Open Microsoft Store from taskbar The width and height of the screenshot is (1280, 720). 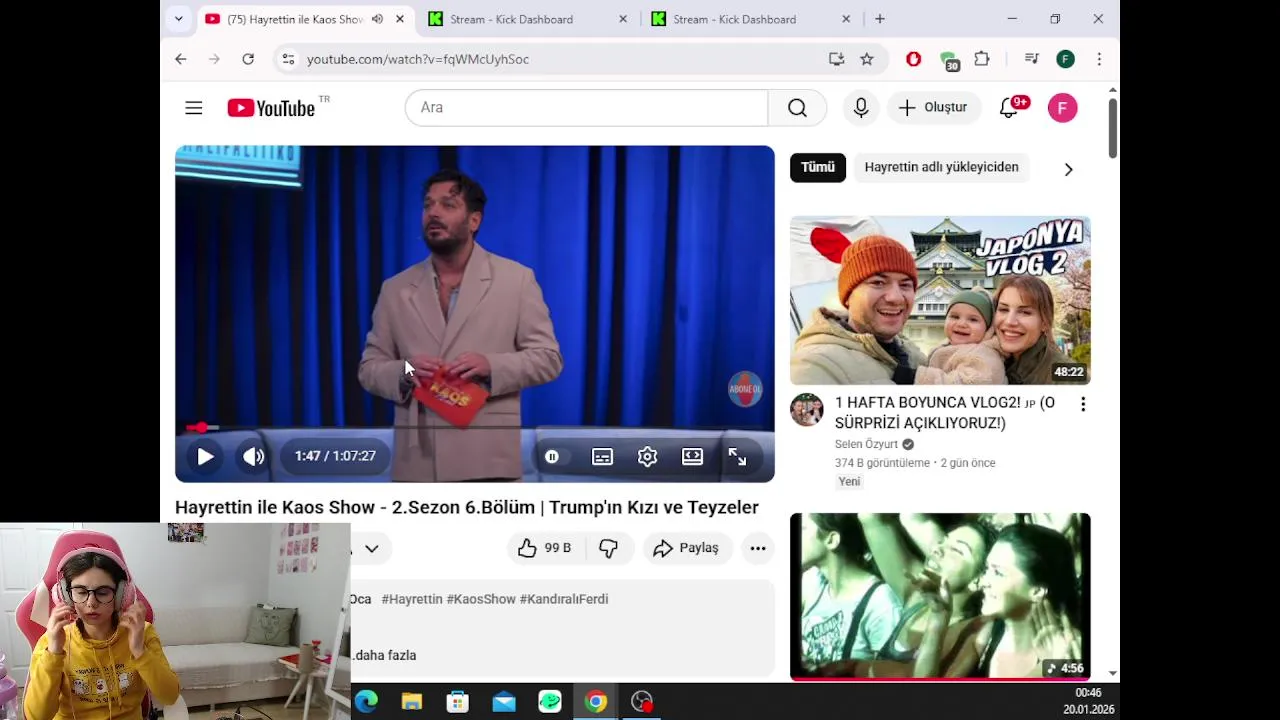pyautogui.click(x=458, y=702)
